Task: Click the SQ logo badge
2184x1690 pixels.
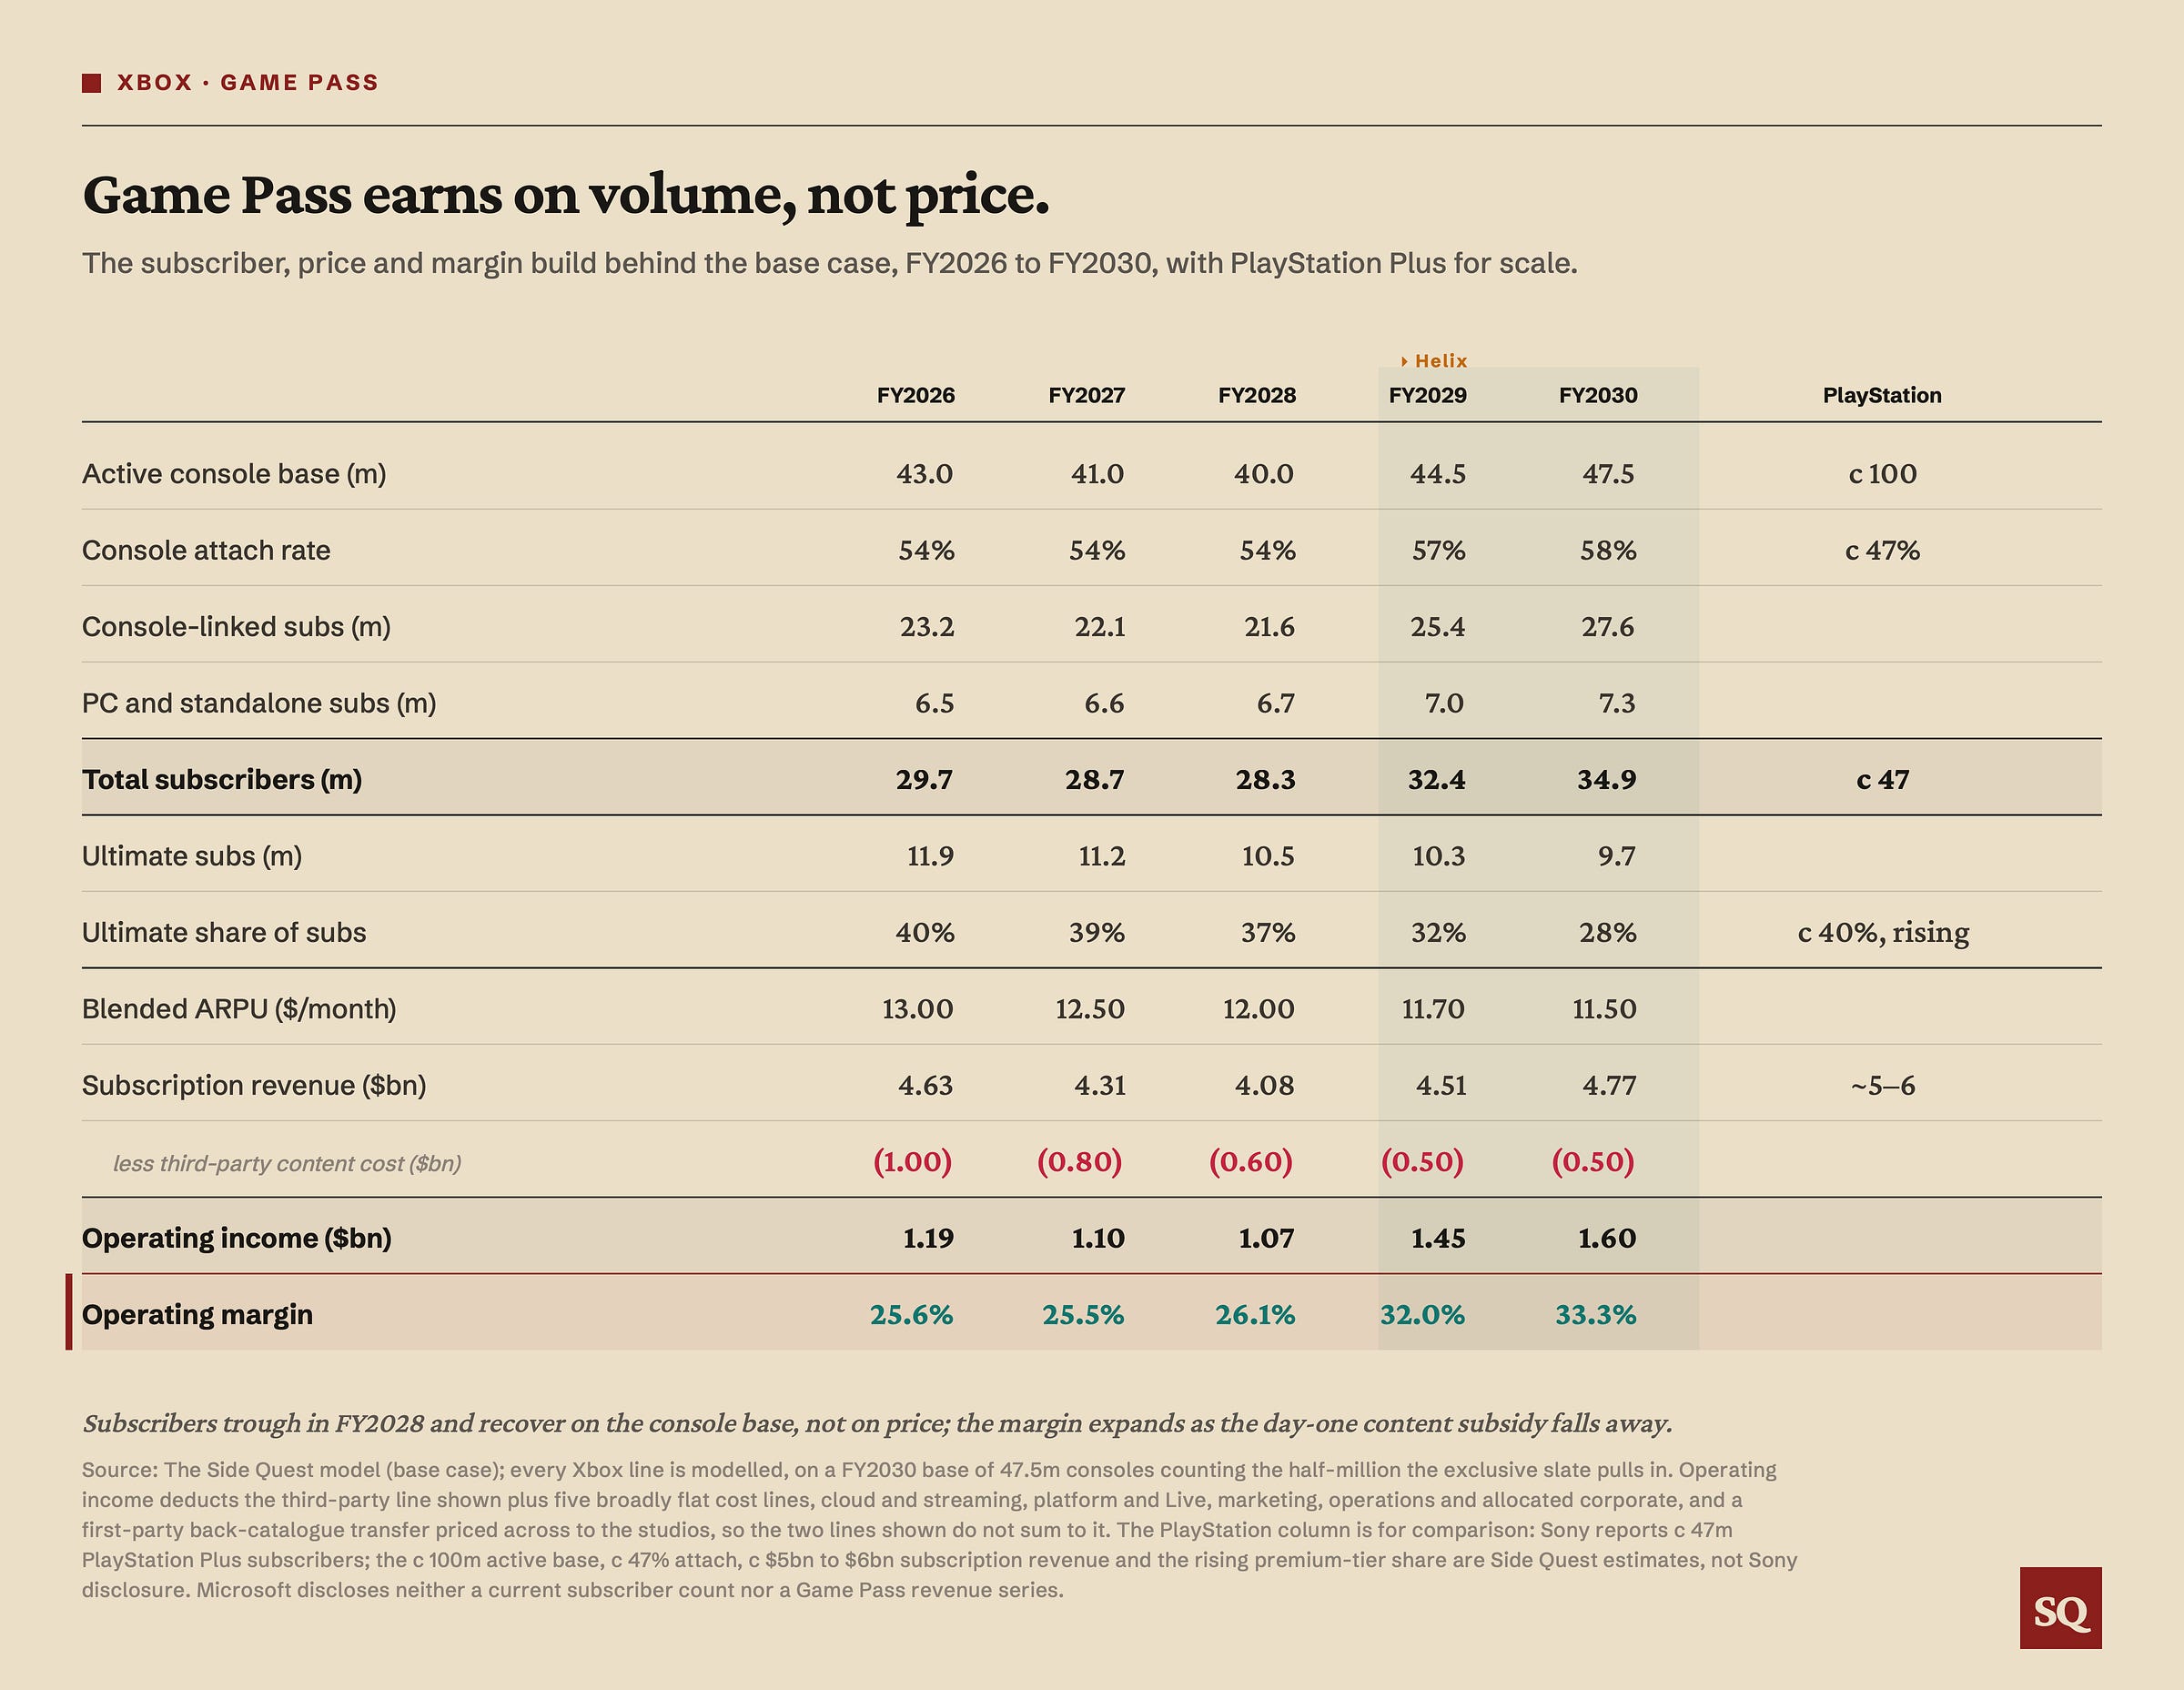Action: tap(2060, 1607)
